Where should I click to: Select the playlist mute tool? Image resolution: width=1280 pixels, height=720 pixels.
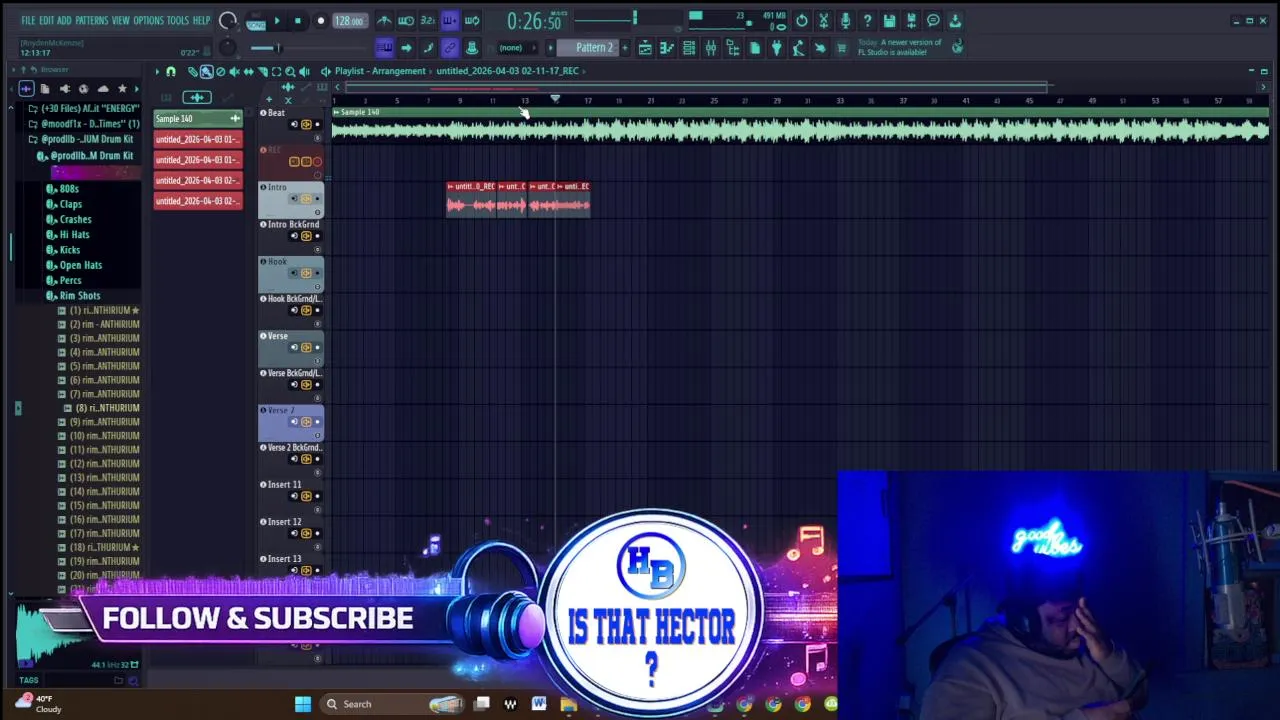pos(234,71)
